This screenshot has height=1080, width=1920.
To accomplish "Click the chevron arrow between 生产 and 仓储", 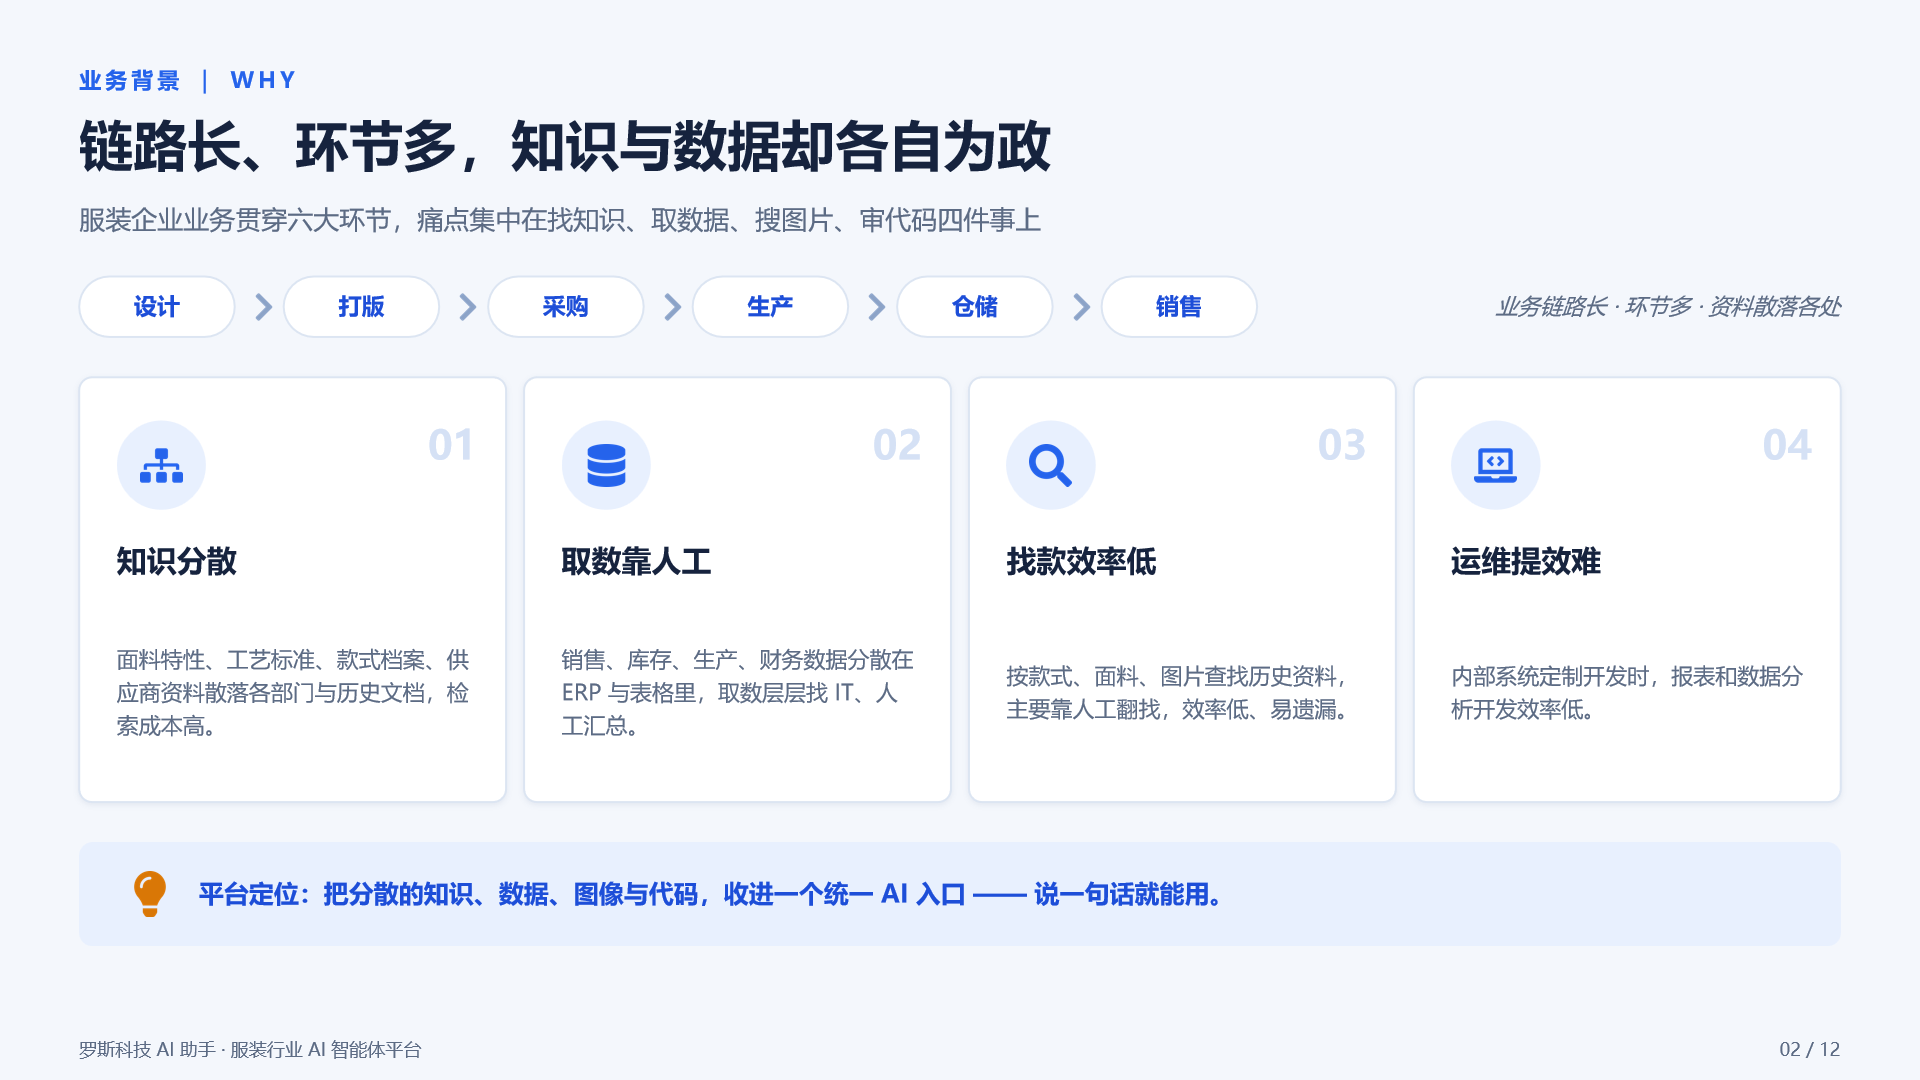I will coord(876,307).
